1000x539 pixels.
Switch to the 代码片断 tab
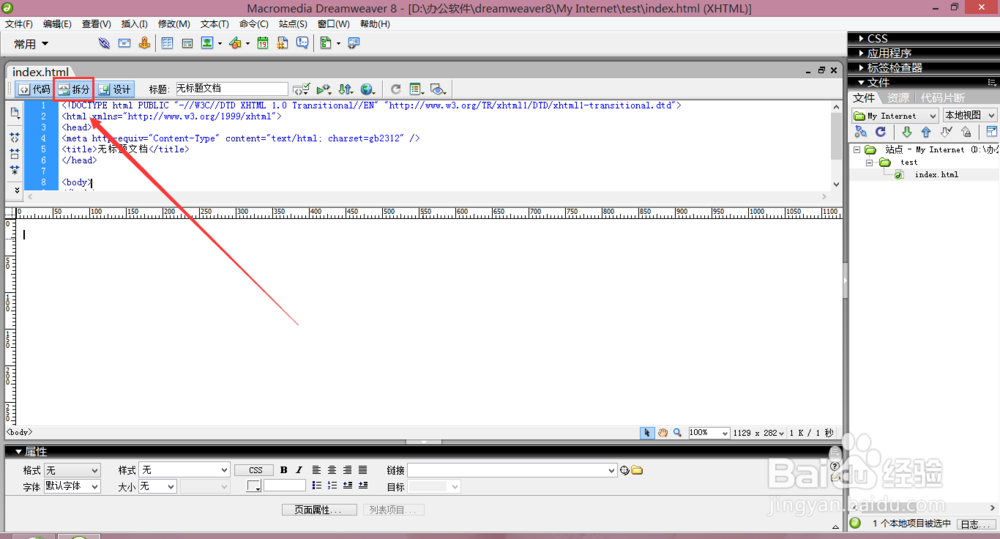click(x=943, y=98)
